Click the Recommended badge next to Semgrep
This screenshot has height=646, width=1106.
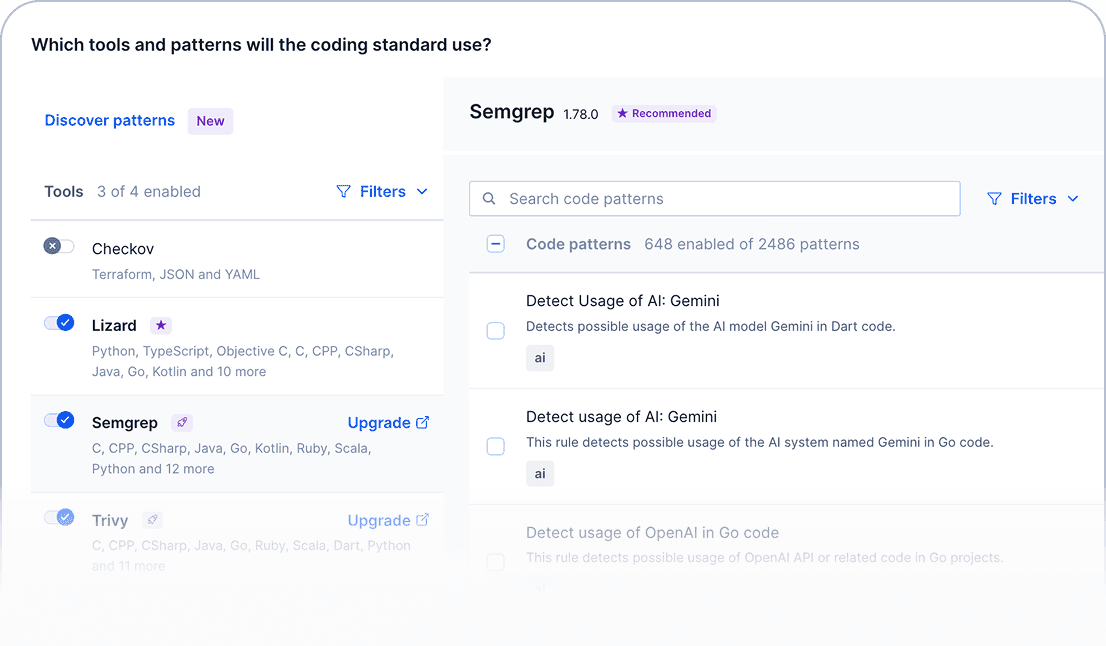[x=664, y=114]
